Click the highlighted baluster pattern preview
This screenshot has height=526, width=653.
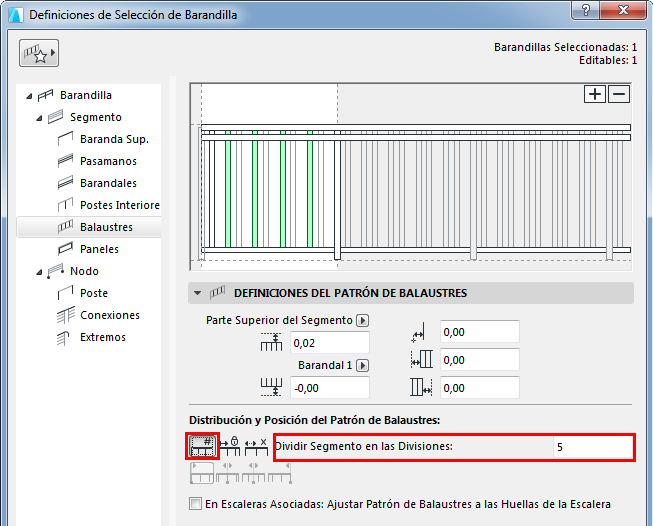[x=269, y=177]
